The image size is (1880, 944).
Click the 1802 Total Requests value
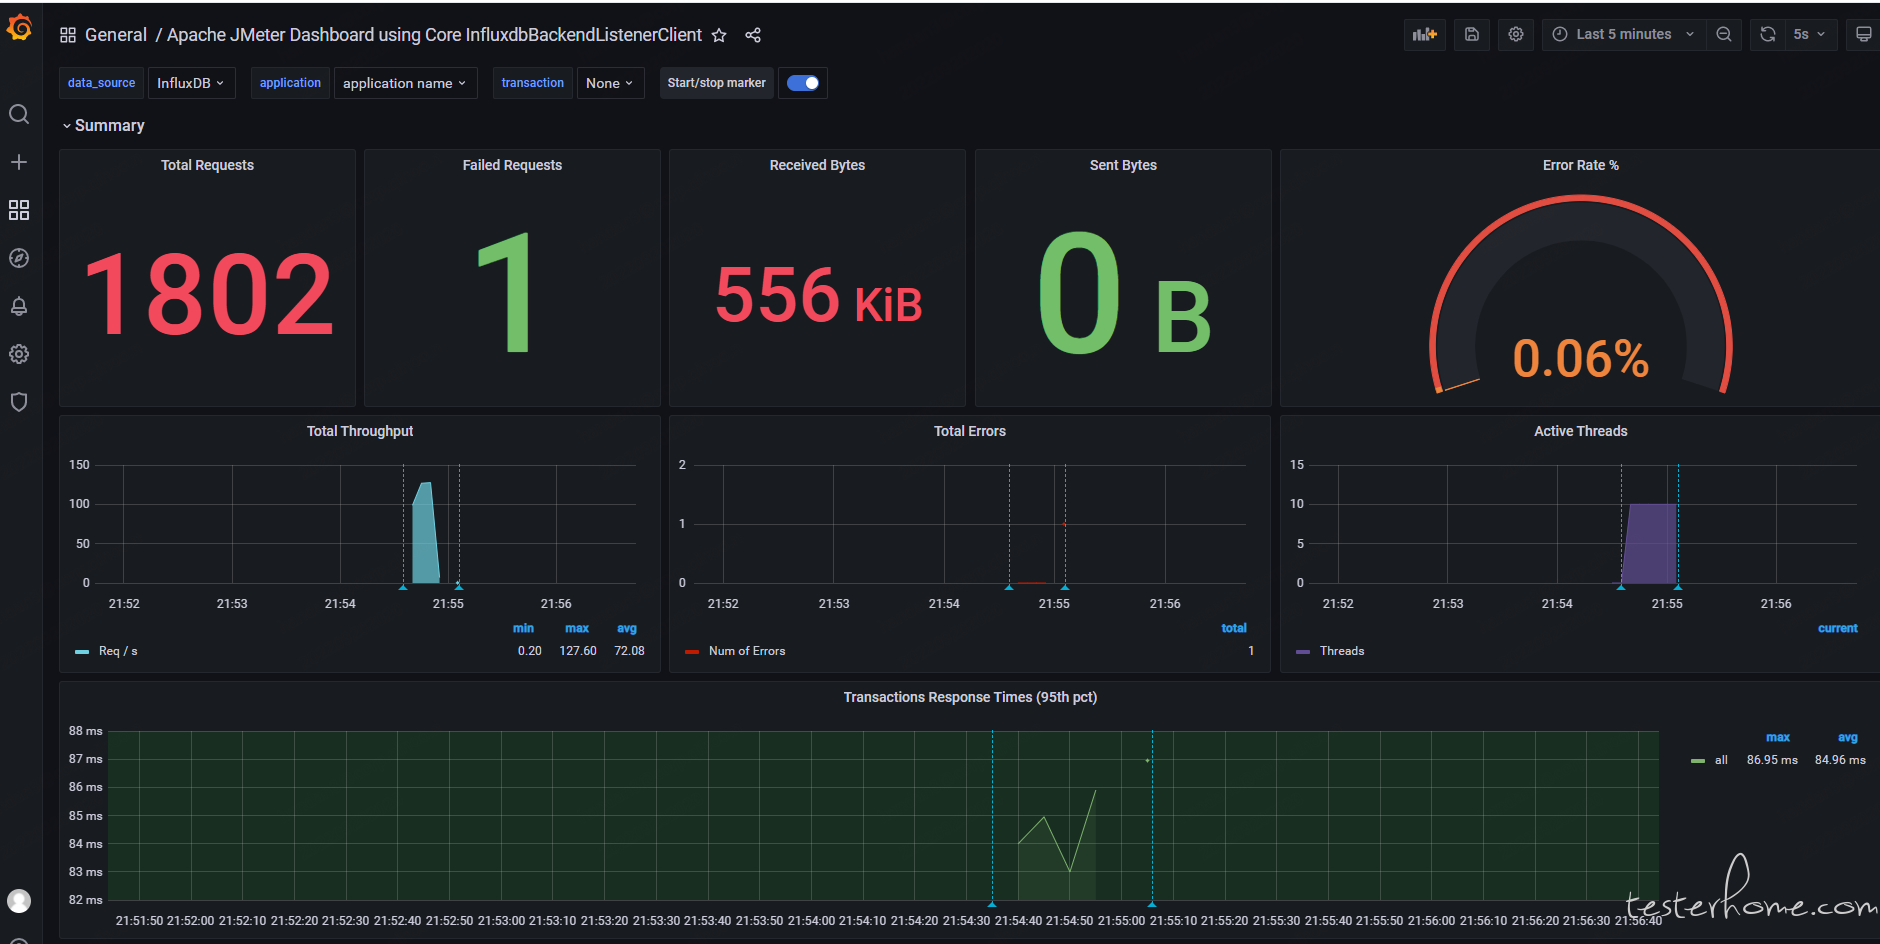pos(208,295)
